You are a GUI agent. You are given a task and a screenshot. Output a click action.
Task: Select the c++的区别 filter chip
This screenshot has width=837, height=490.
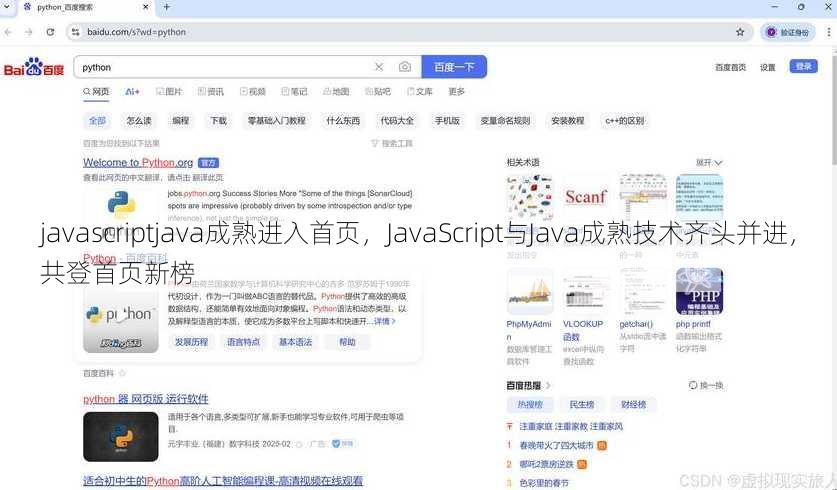pyautogui.click(x=625, y=121)
